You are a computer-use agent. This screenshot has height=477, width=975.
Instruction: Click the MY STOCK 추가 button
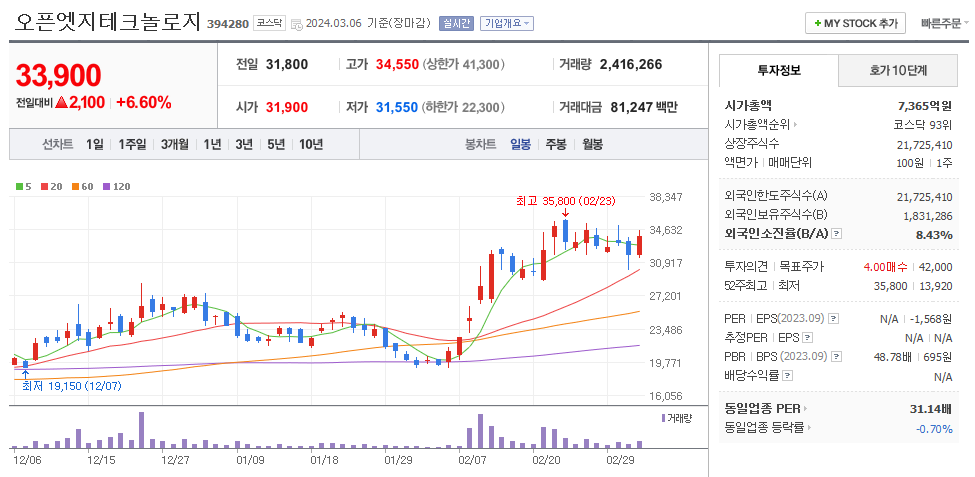pos(855,24)
